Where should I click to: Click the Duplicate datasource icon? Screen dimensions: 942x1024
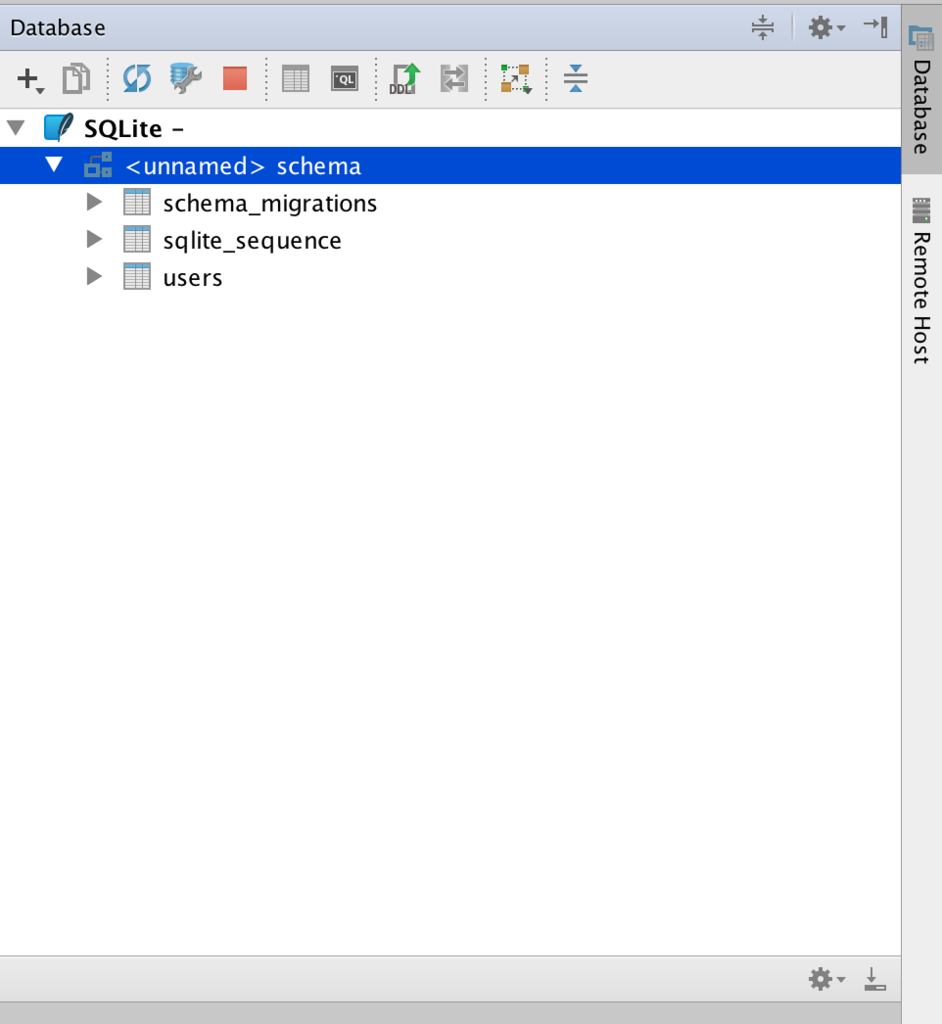(76, 79)
